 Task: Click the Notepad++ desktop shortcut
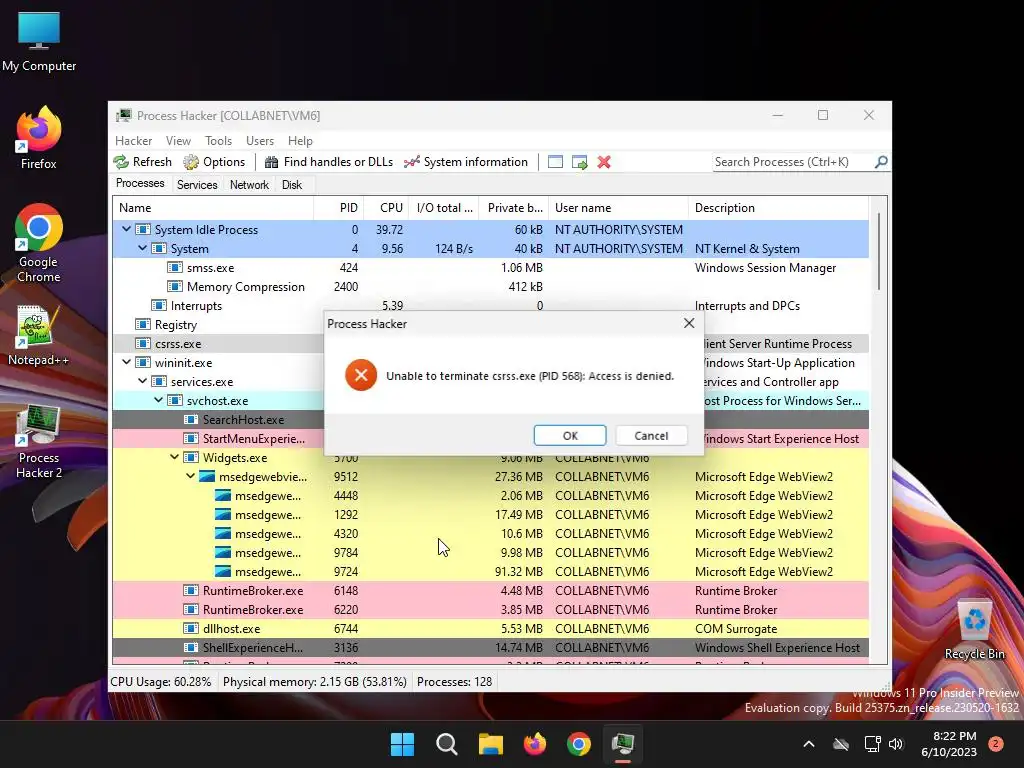[x=39, y=336]
